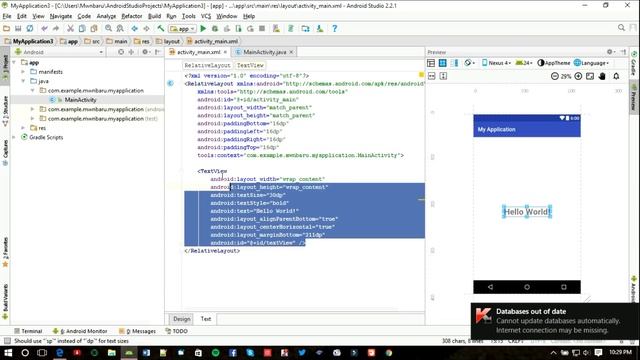
Task: Open the VCS menu
Action: [206, 16]
